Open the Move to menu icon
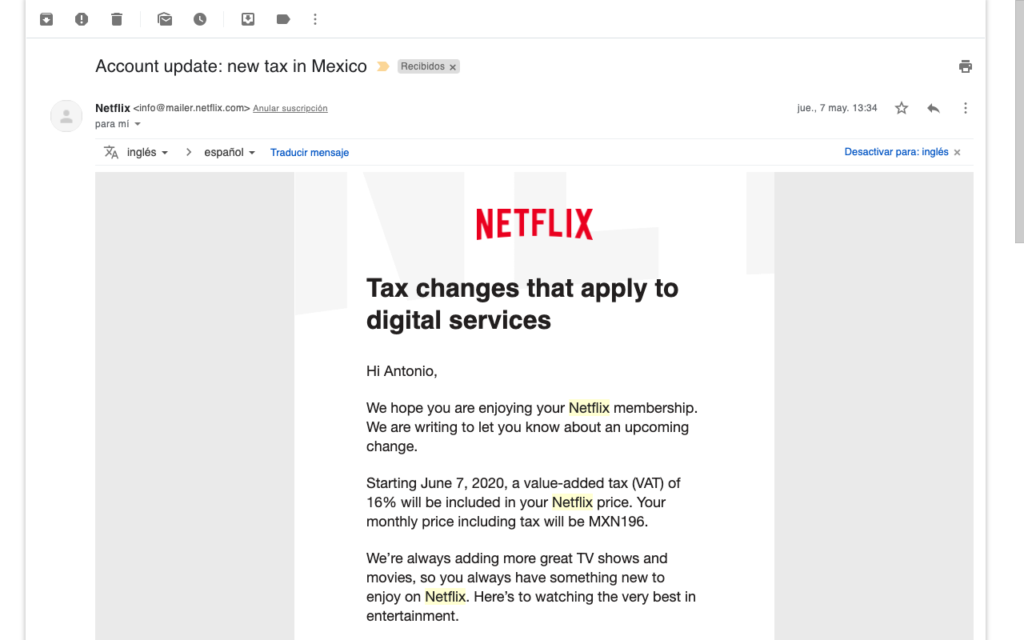The height and width of the screenshot is (640, 1024). pos(248,20)
